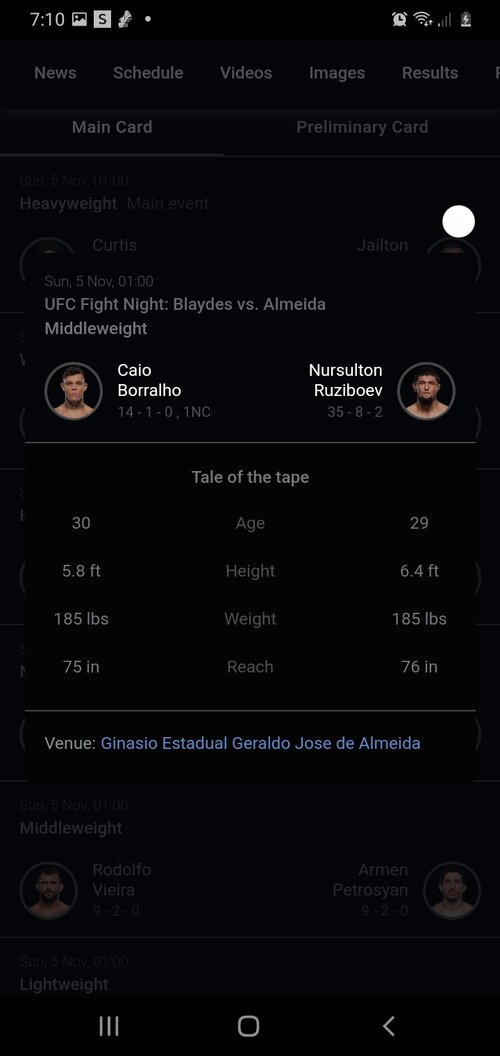Tap Nursulton Ruziboev's fighter photo
Screen dimensions: 500x1056
tap(426, 391)
